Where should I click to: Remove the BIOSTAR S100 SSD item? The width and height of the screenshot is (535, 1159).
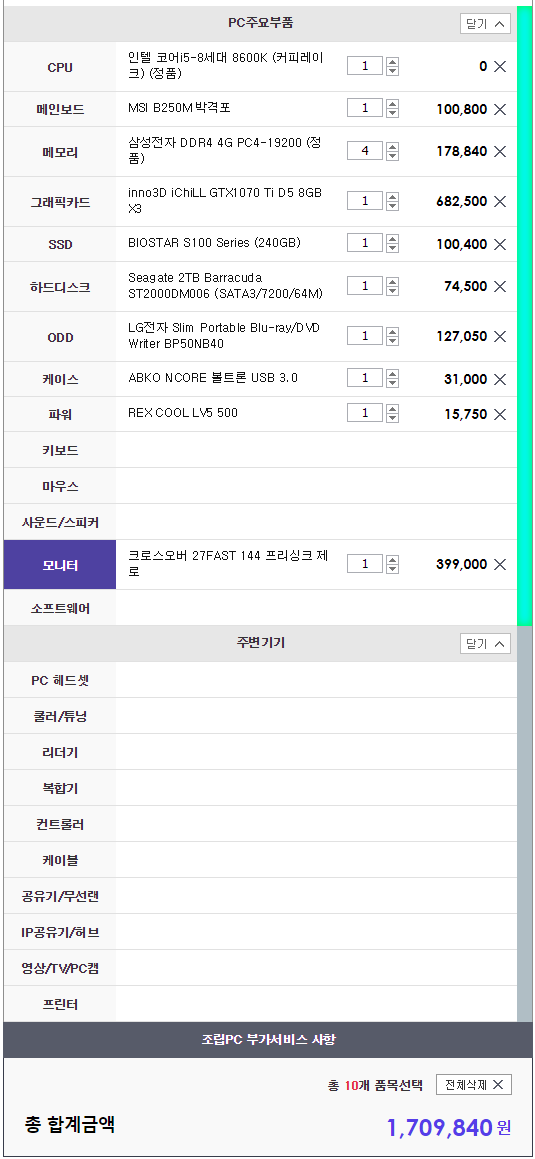tap(500, 244)
